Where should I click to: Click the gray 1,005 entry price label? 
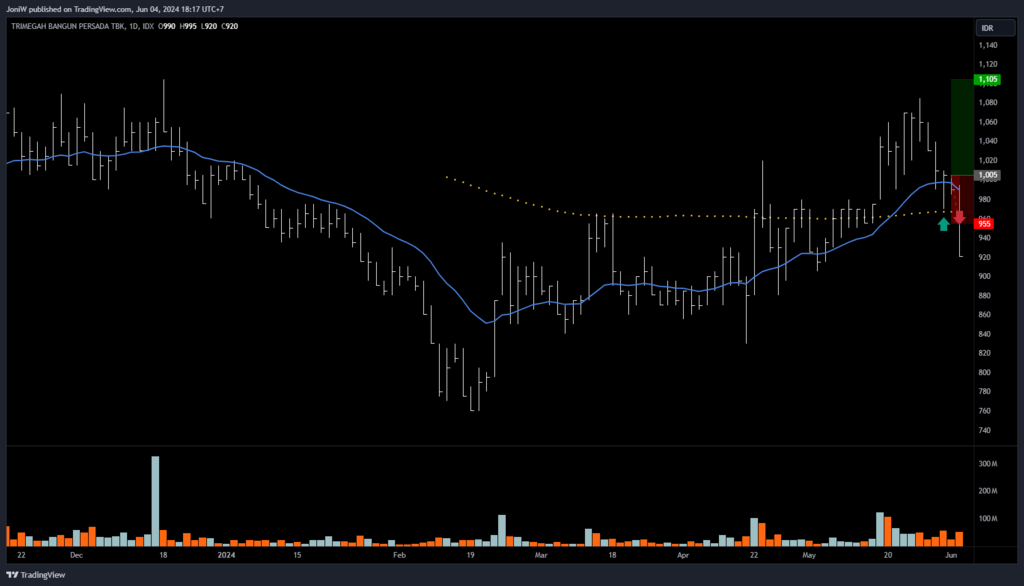988,175
